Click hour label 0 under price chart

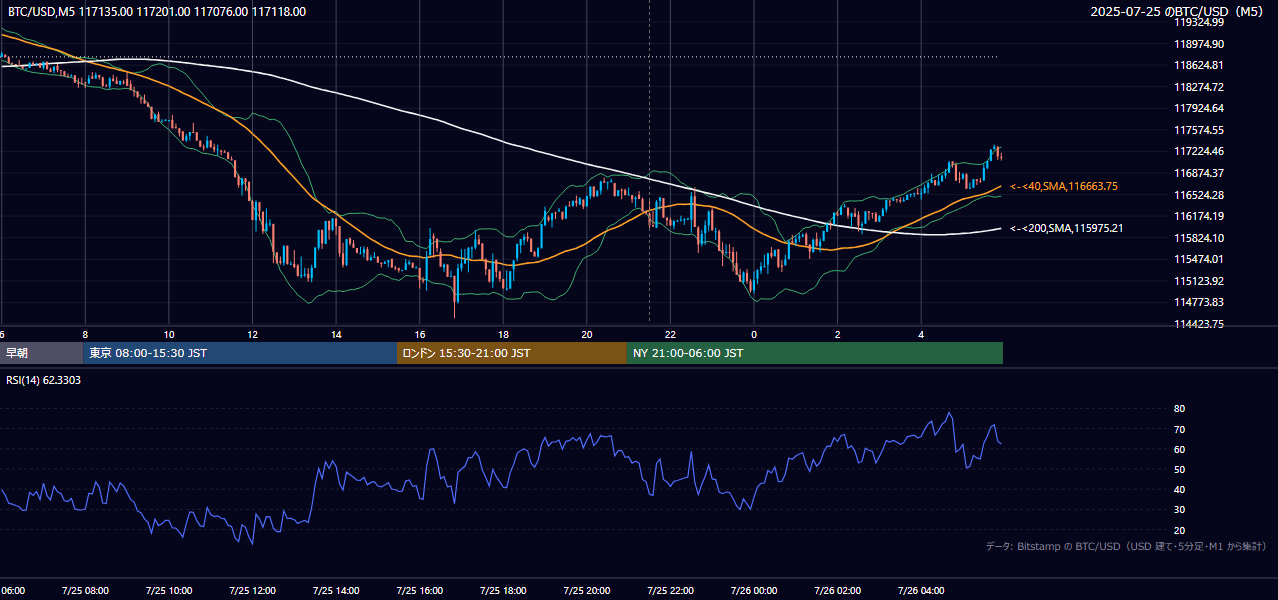pyautogui.click(x=754, y=334)
